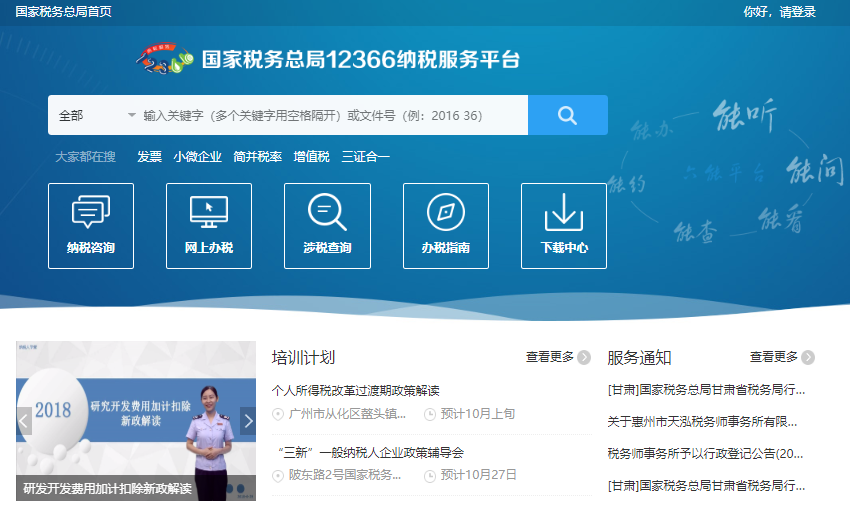
Task: Click the 服务通知 section heading
Action: pyautogui.click(x=639, y=357)
